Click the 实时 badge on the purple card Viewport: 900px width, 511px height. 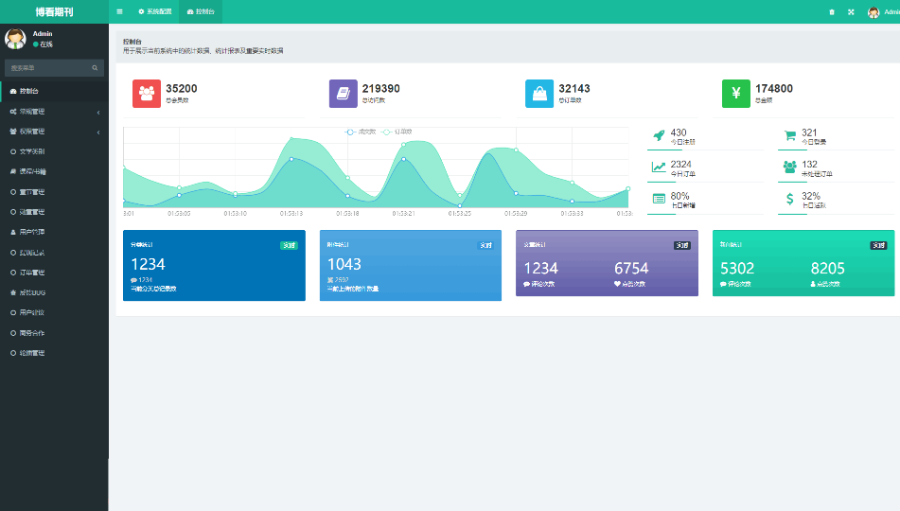click(x=682, y=245)
